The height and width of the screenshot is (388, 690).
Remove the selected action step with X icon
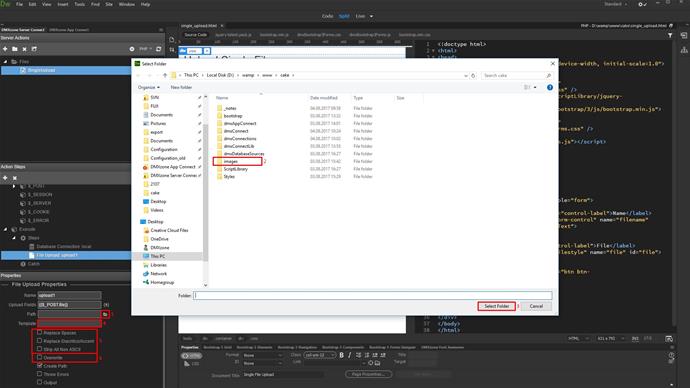point(15,178)
